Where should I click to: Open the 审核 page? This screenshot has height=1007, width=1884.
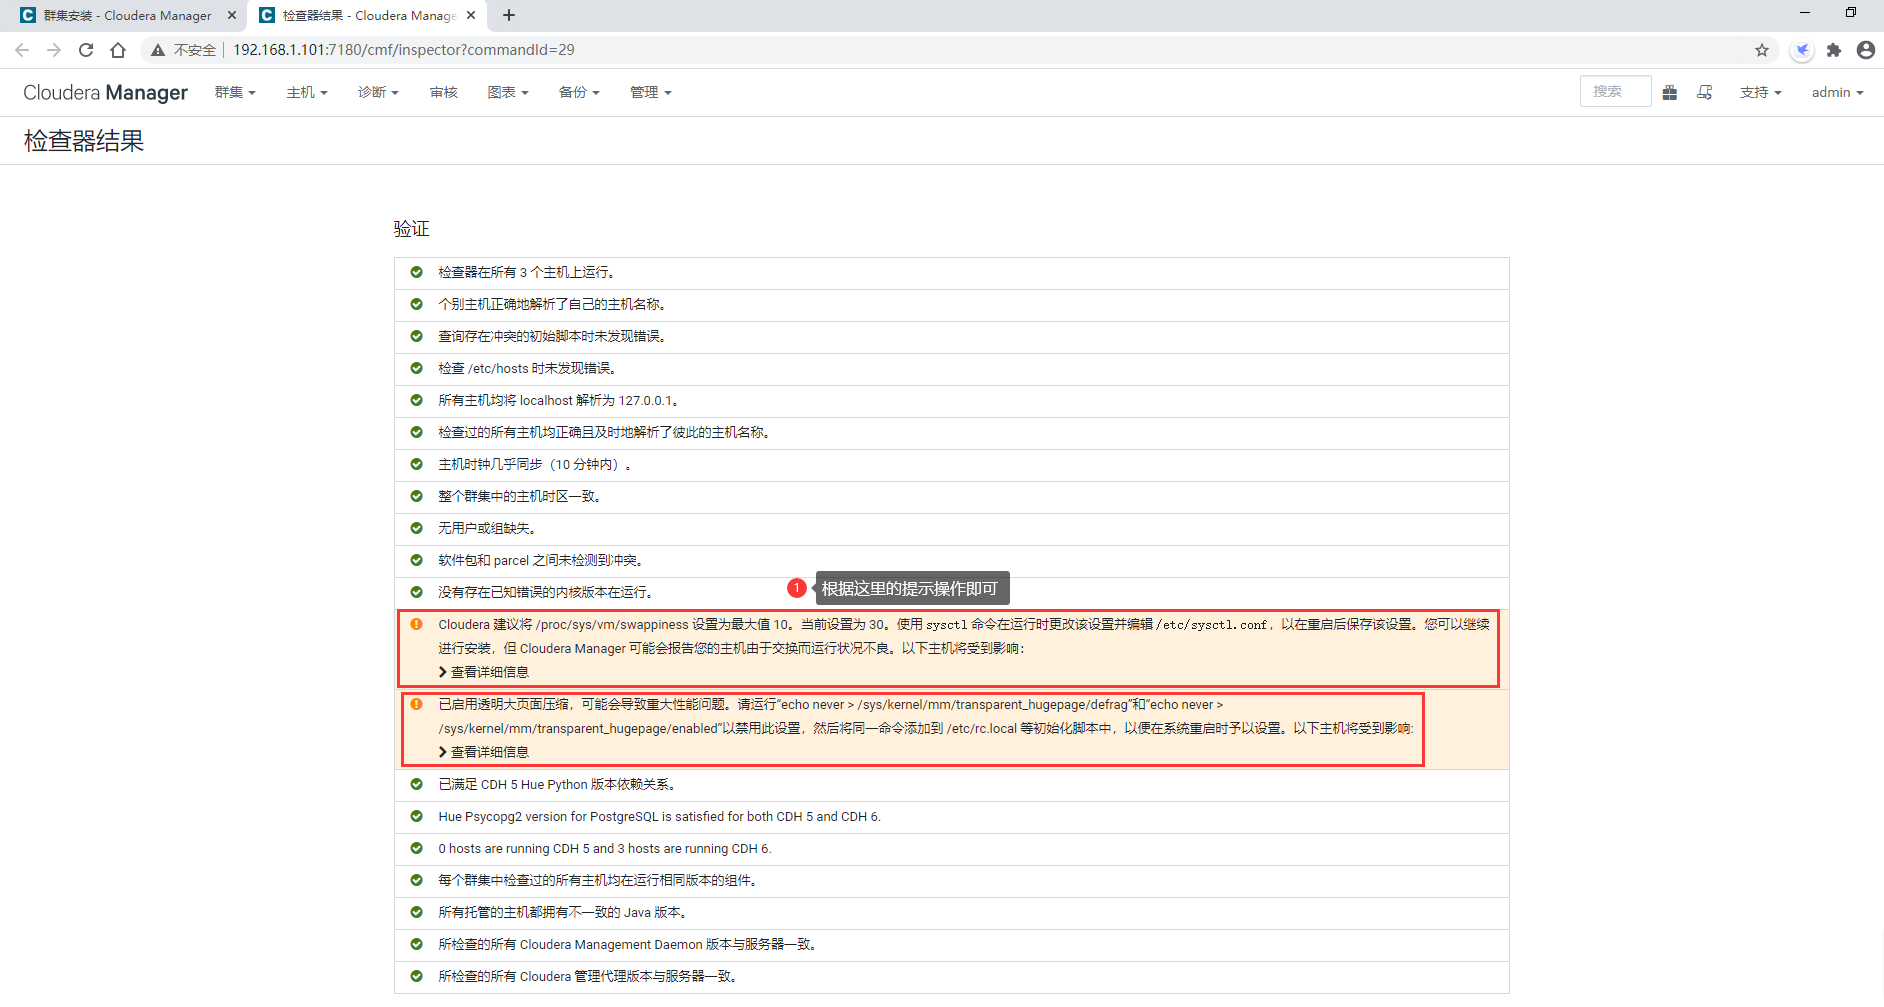(444, 92)
